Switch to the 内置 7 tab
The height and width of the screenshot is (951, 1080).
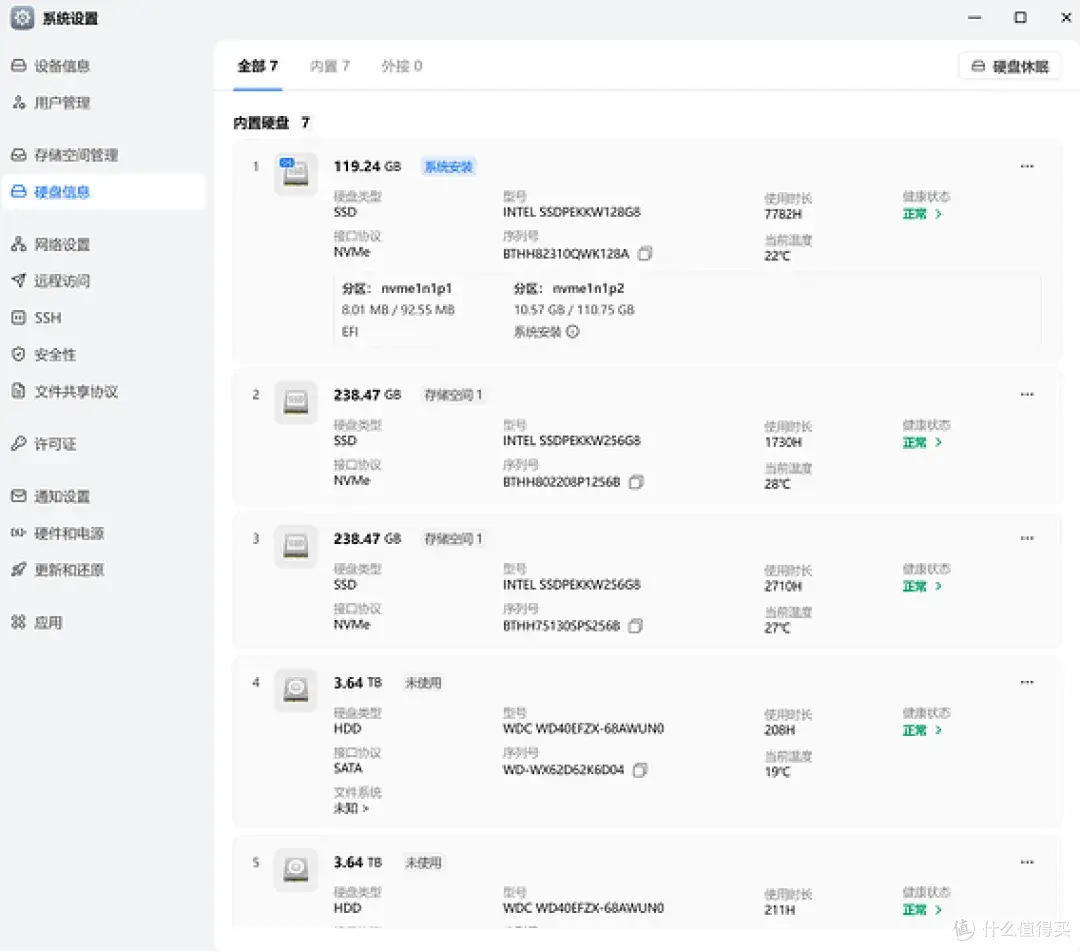330,66
